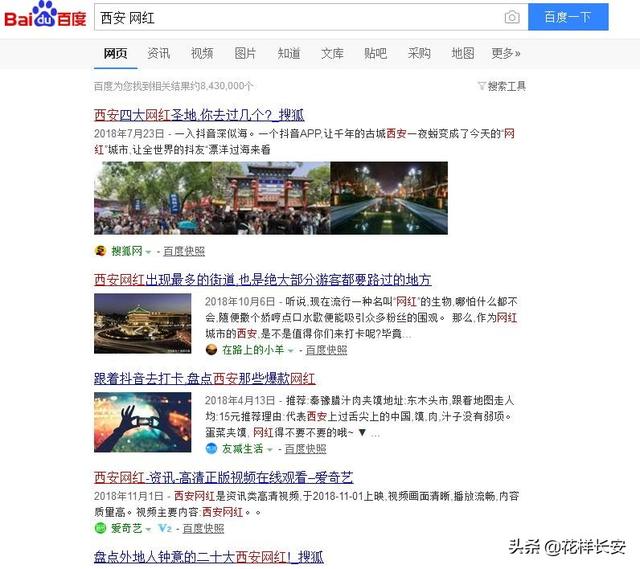Click the date 2018年10月6日

pos(240,302)
